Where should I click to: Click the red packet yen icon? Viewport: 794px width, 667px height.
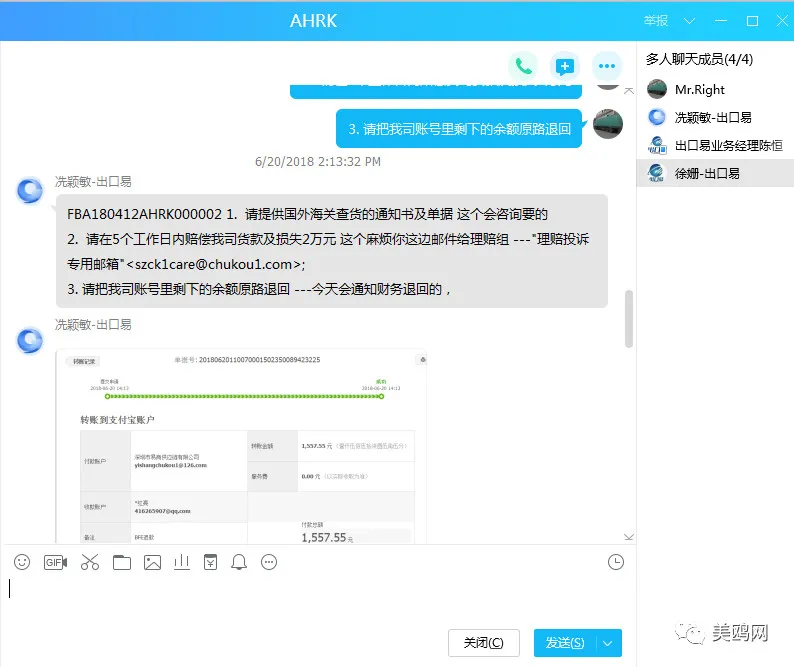click(211, 562)
